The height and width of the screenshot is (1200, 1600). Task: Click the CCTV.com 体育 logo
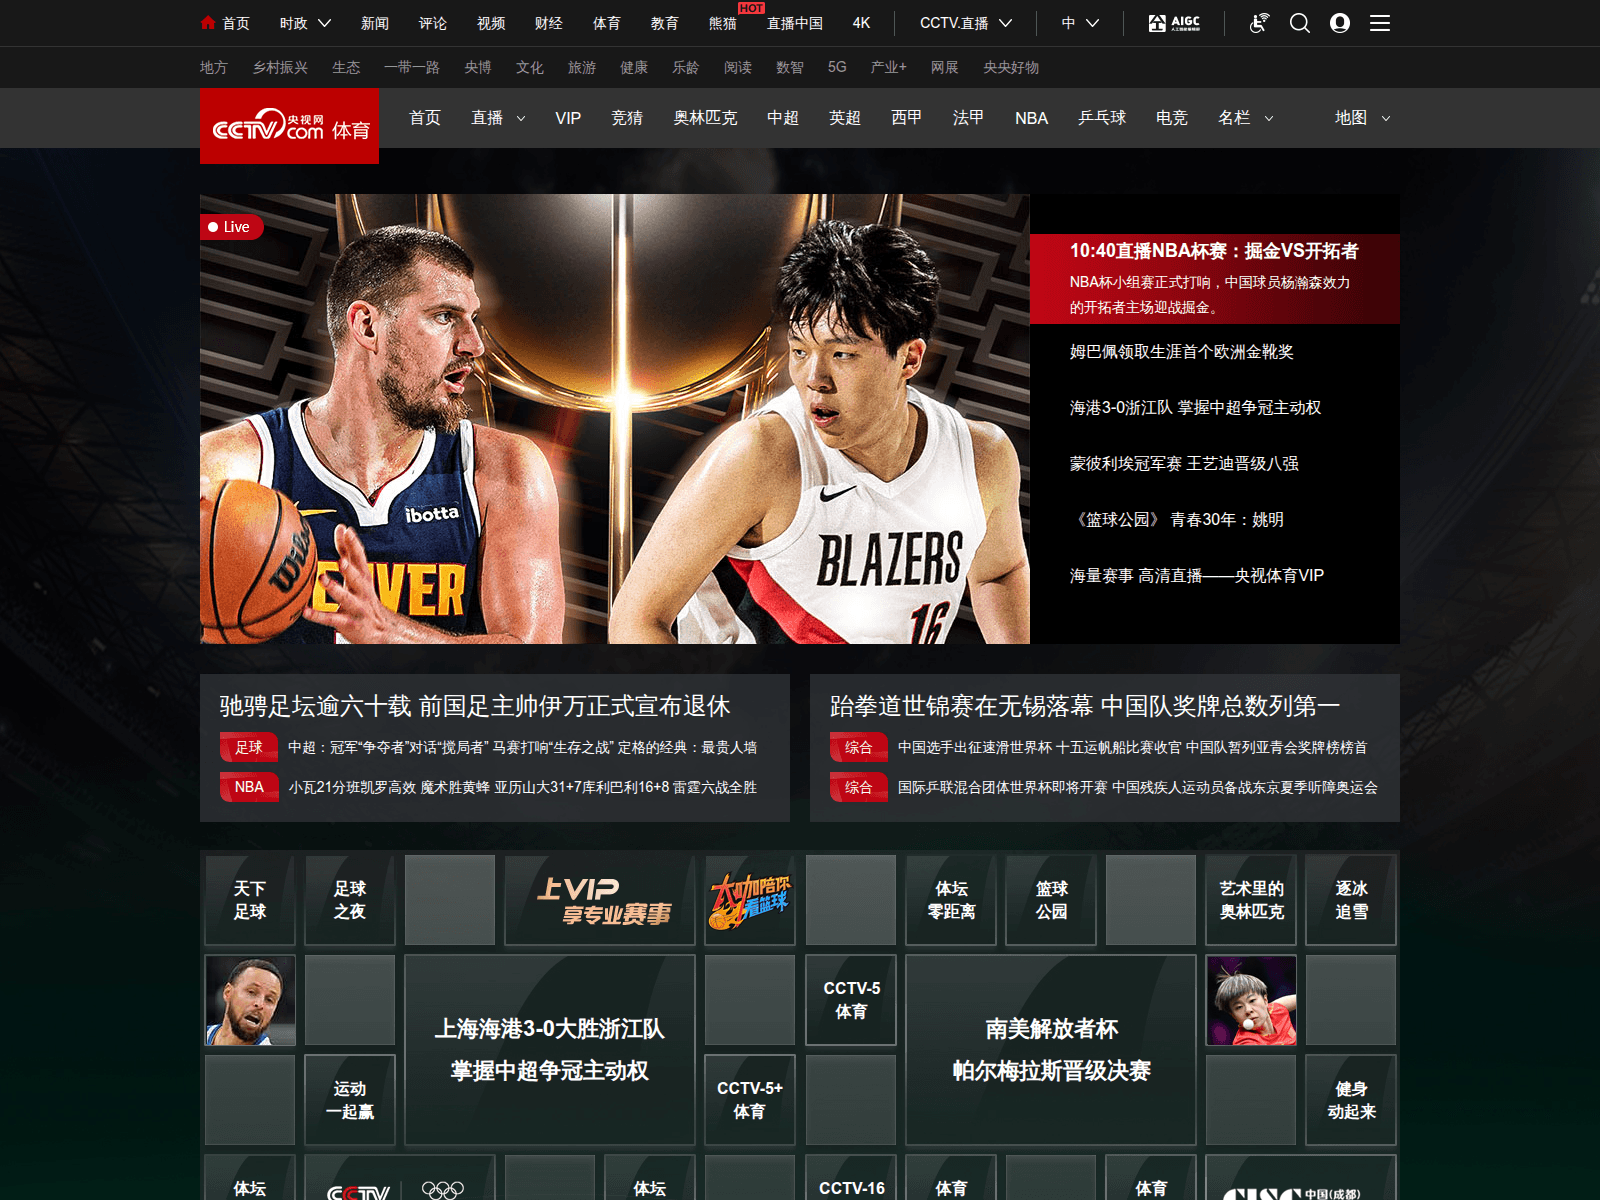pos(289,126)
